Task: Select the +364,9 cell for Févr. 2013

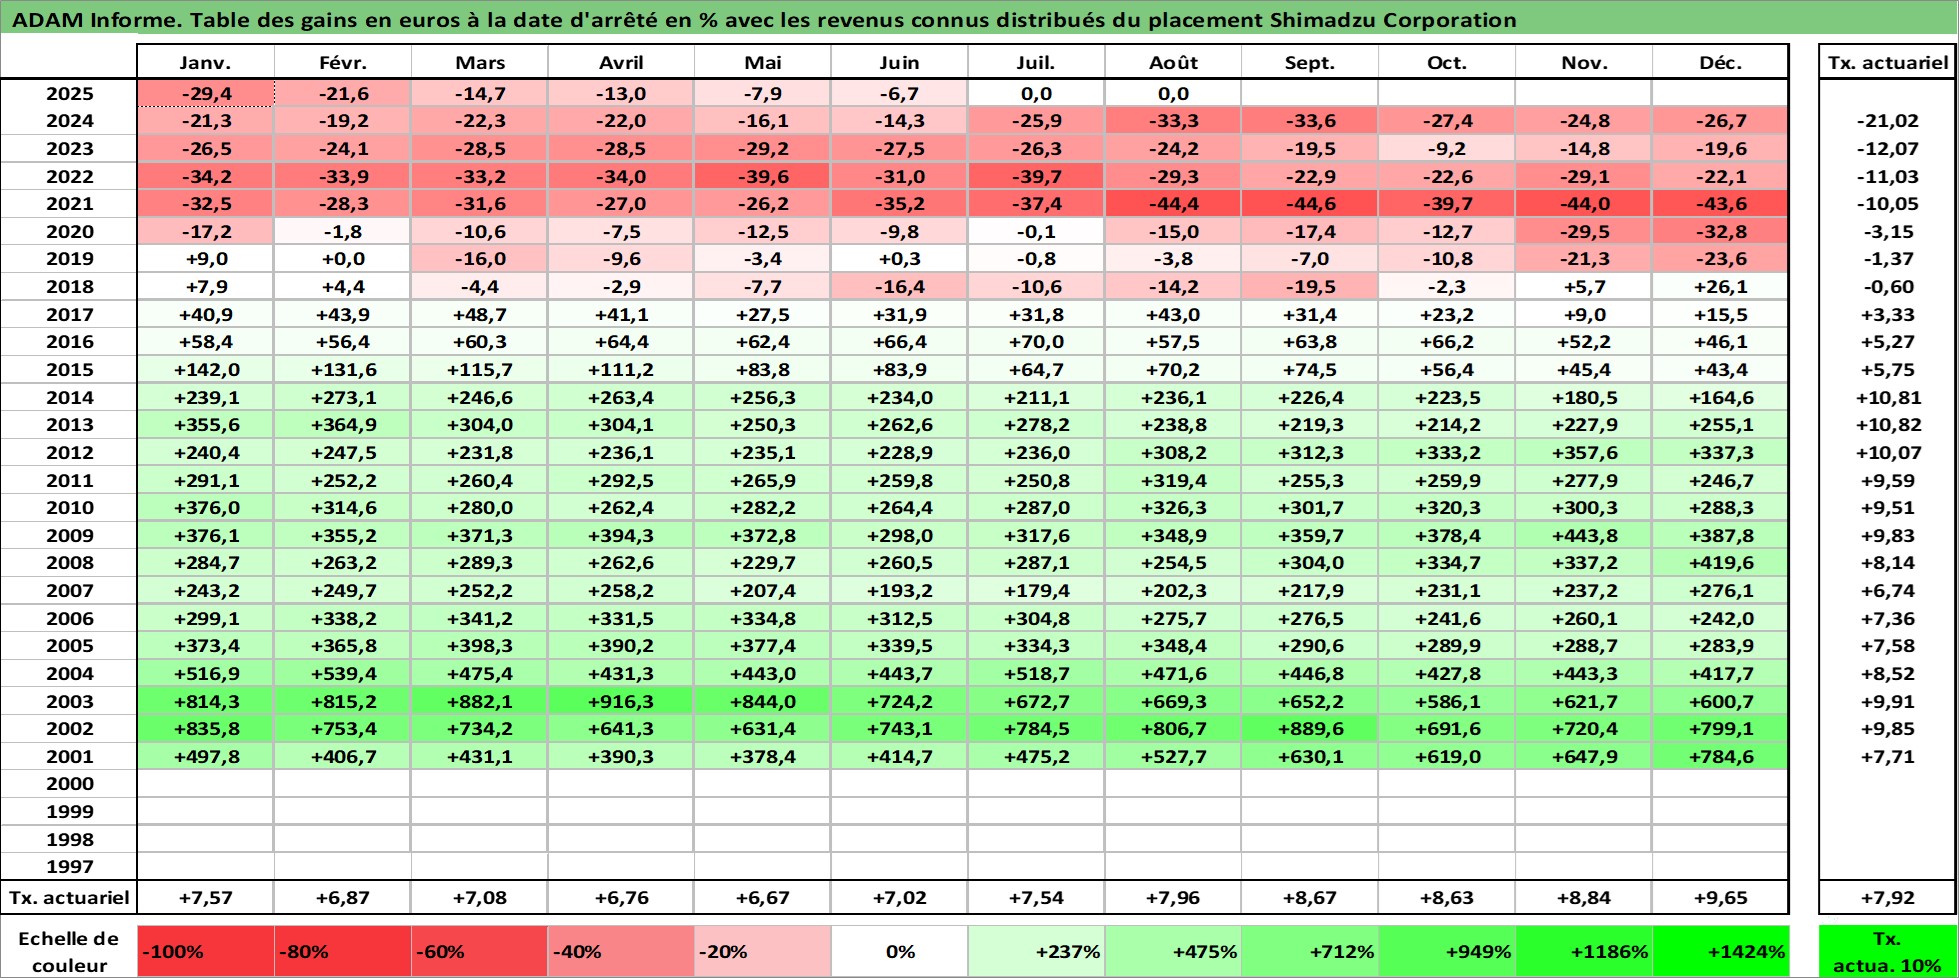Action: point(342,425)
